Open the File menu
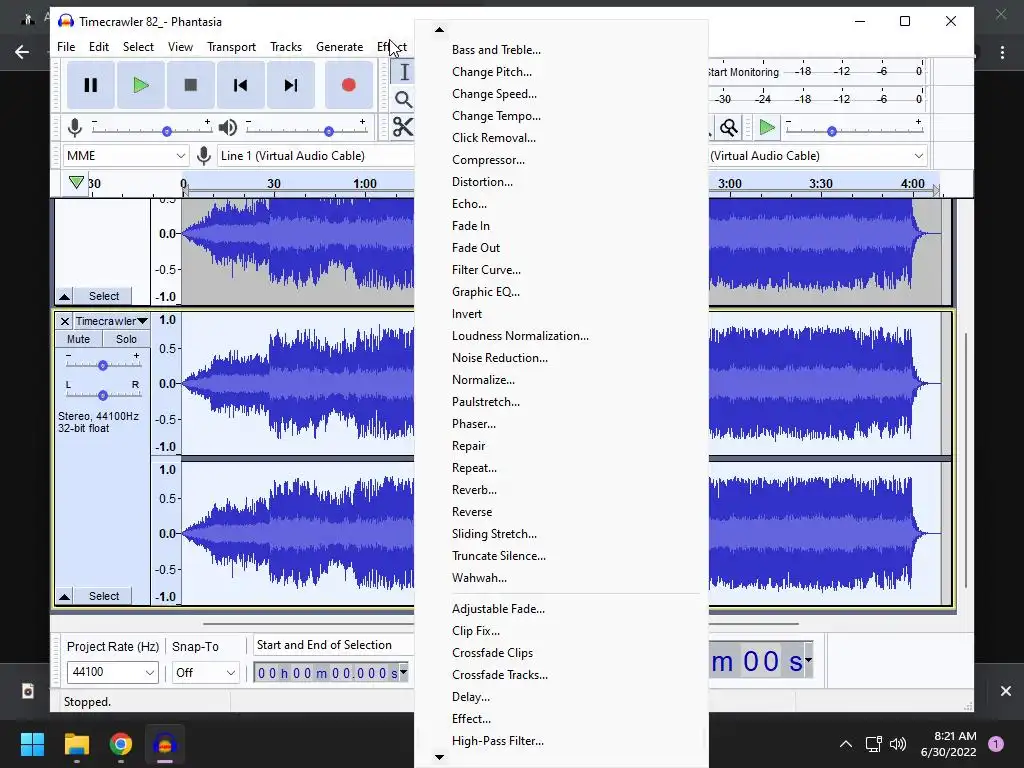 click(x=66, y=47)
